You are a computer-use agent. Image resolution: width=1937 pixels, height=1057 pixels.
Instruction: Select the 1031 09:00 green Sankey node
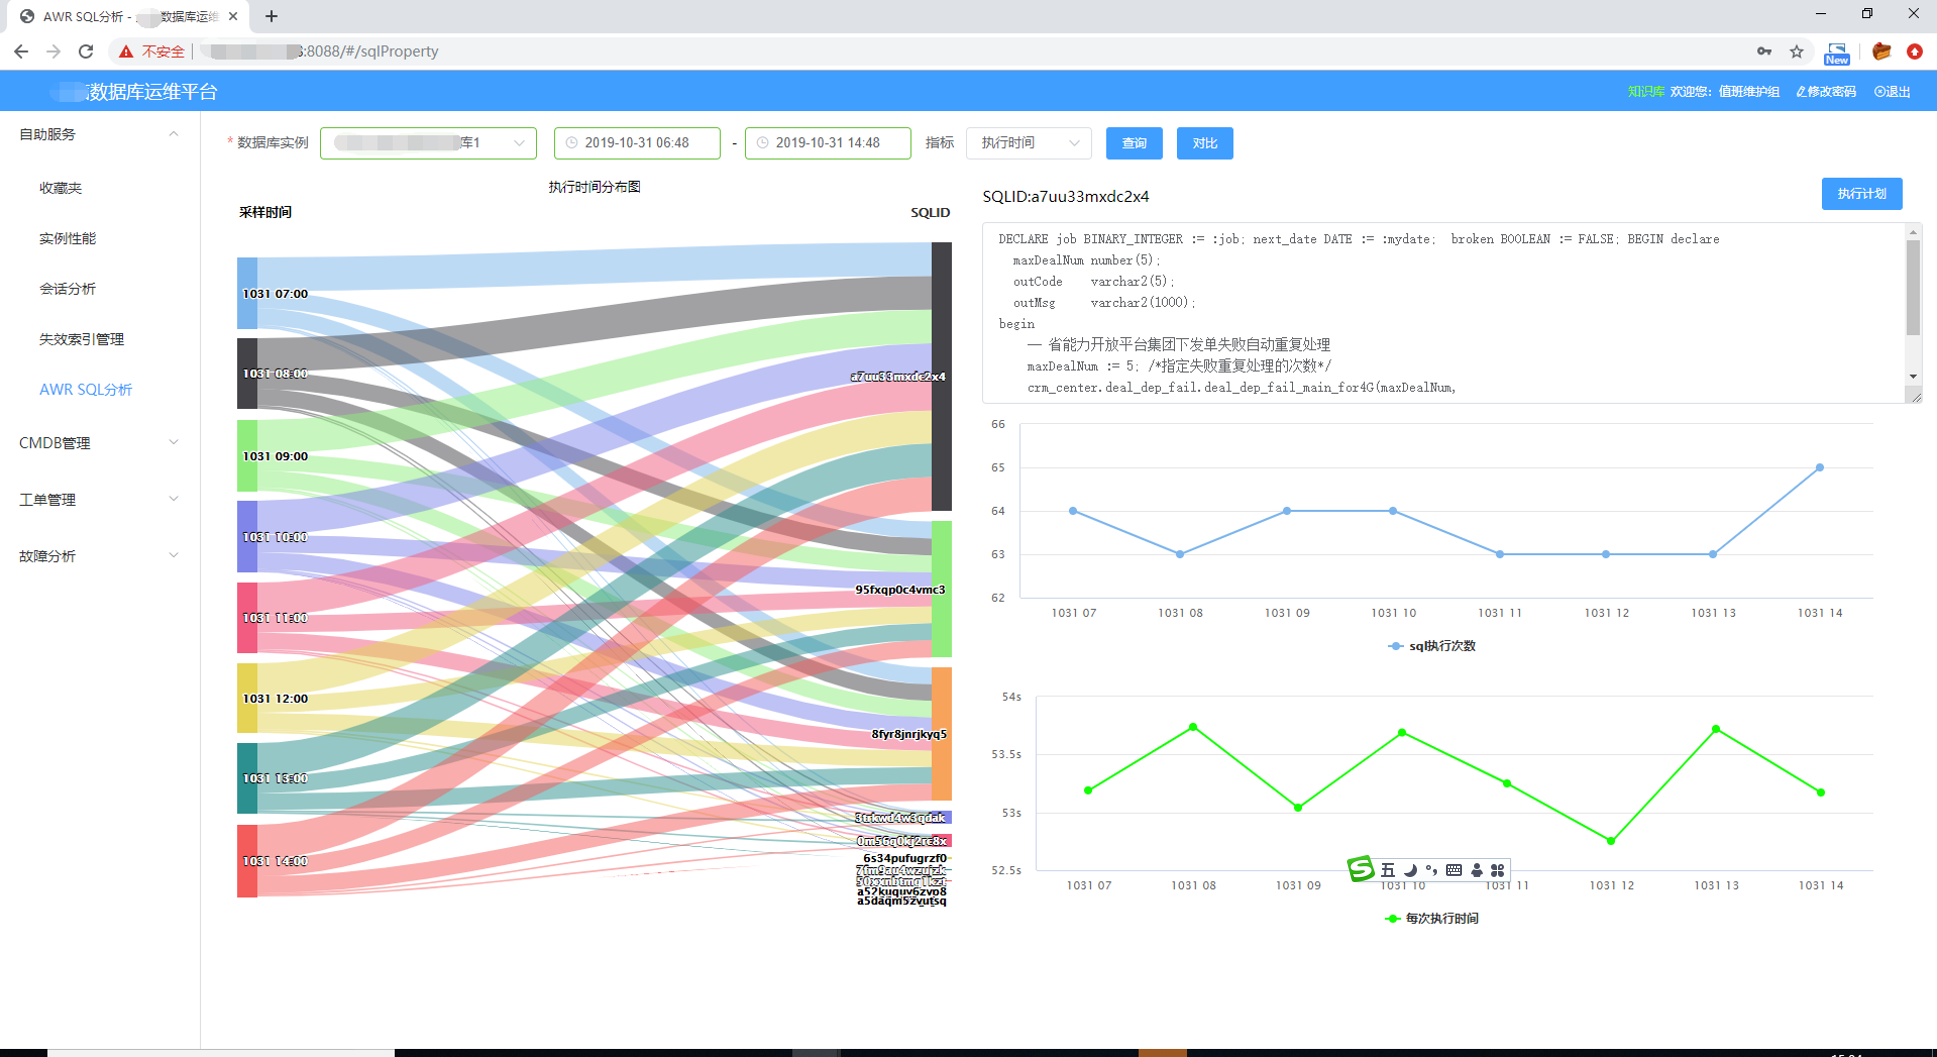point(247,456)
